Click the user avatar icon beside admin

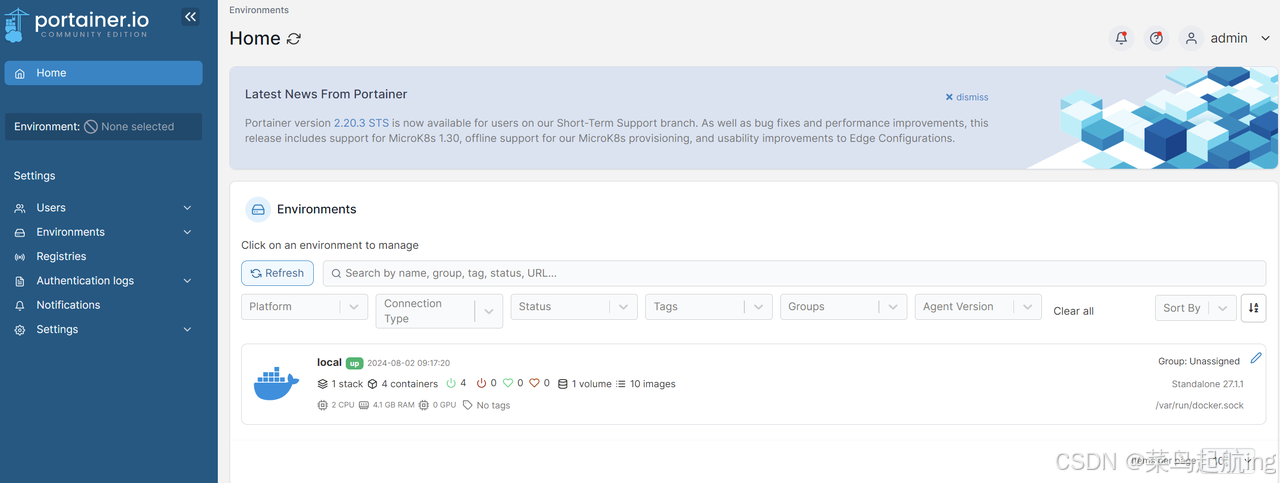pos(1191,38)
